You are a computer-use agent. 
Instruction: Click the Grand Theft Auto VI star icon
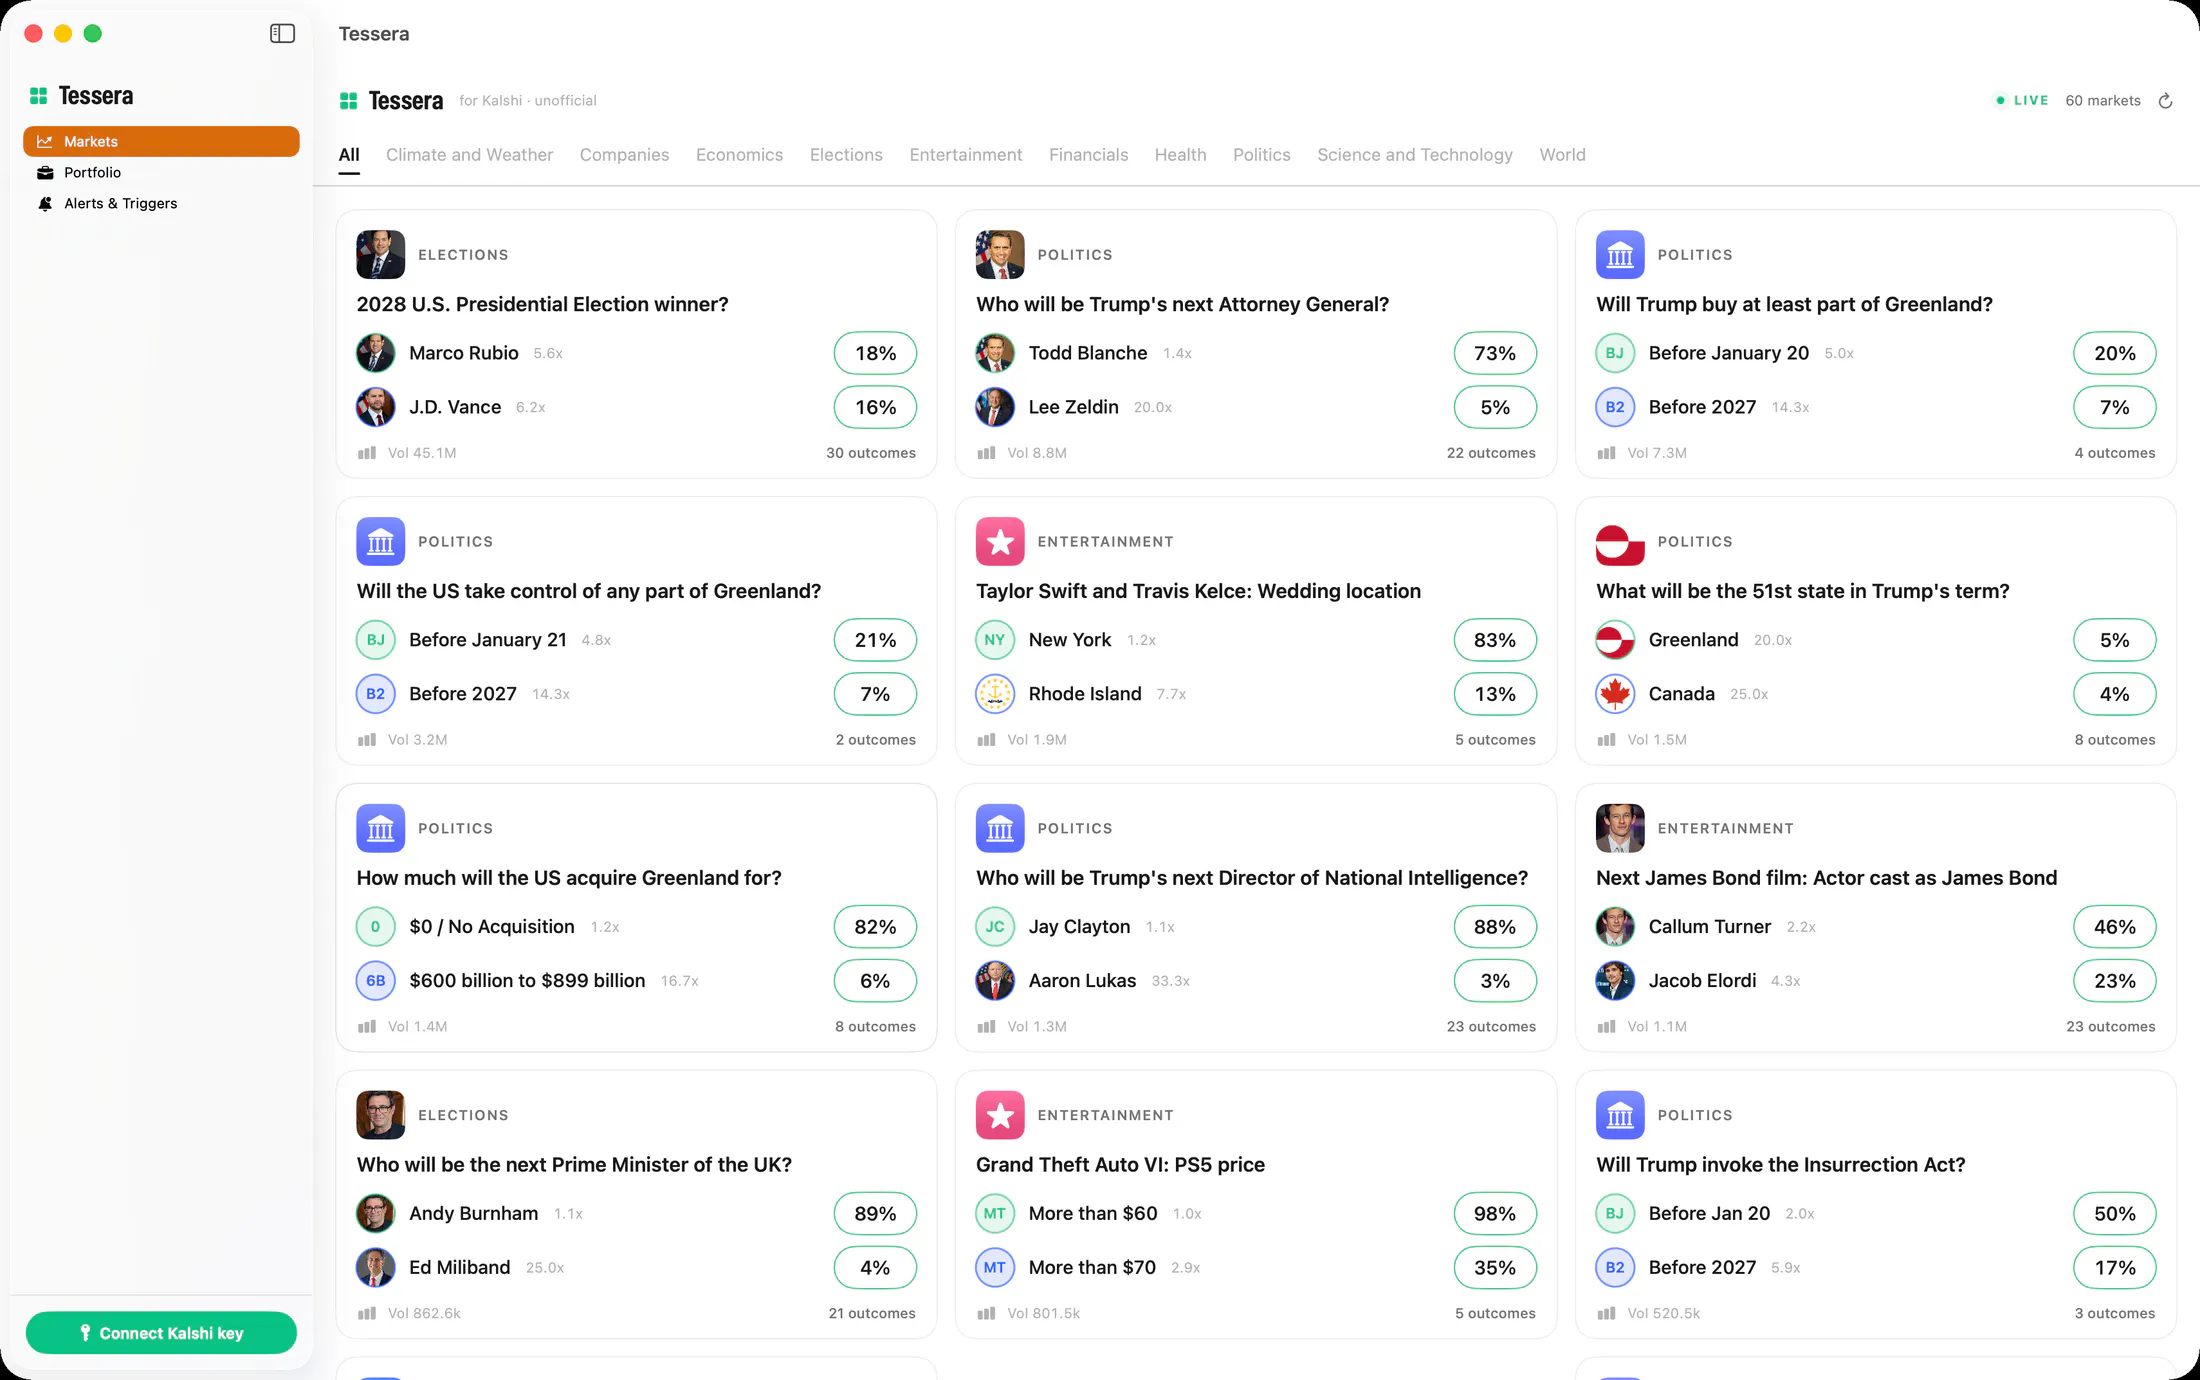(1000, 1116)
